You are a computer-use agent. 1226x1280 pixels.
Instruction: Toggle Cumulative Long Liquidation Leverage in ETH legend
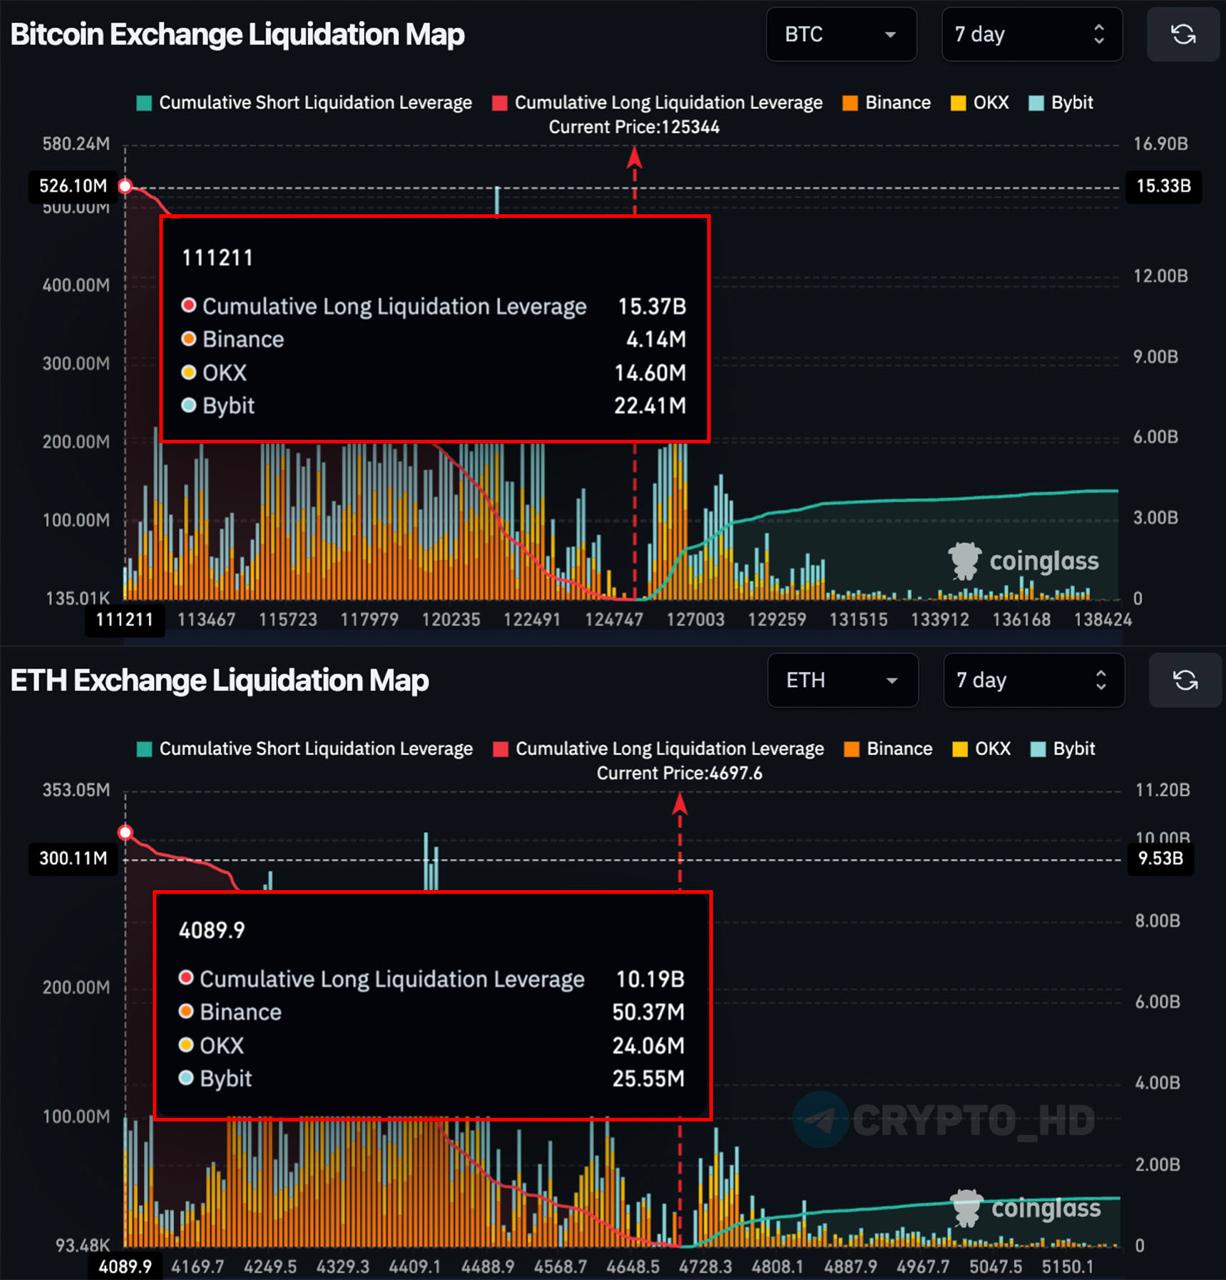point(658,749)
